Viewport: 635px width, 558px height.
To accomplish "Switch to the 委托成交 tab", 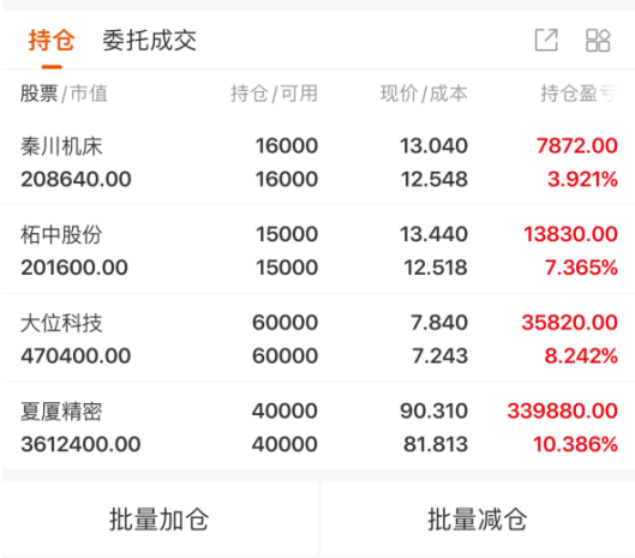I will point(149,40).
